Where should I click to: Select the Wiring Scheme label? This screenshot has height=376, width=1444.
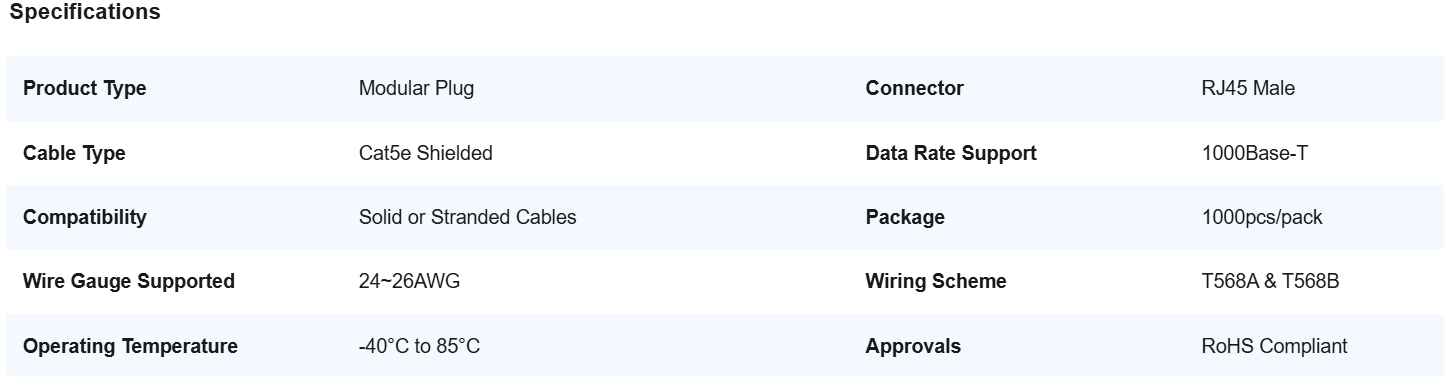click(x=936, y=281)
